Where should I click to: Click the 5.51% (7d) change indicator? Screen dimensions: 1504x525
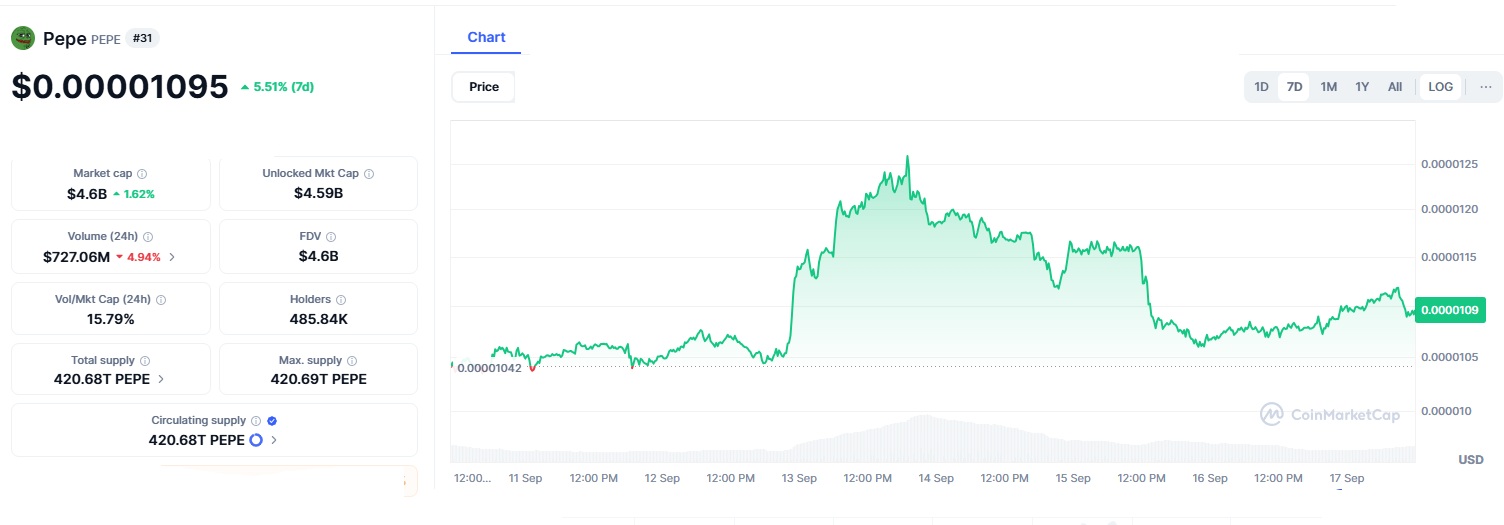tap(277, 87)
